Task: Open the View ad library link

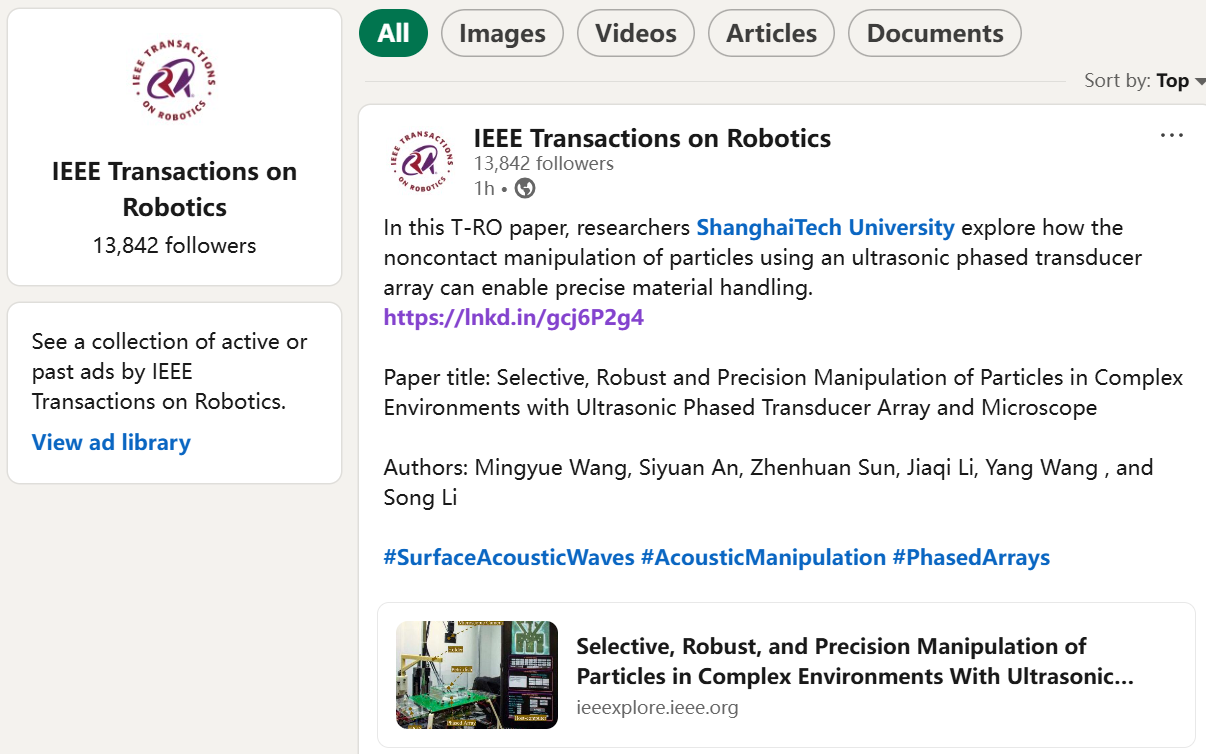Action: (x=111, y=442)
